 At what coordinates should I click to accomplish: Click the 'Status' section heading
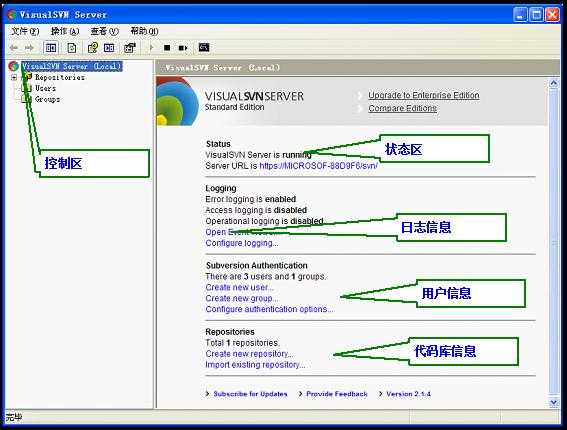click(x=218, y=144)
